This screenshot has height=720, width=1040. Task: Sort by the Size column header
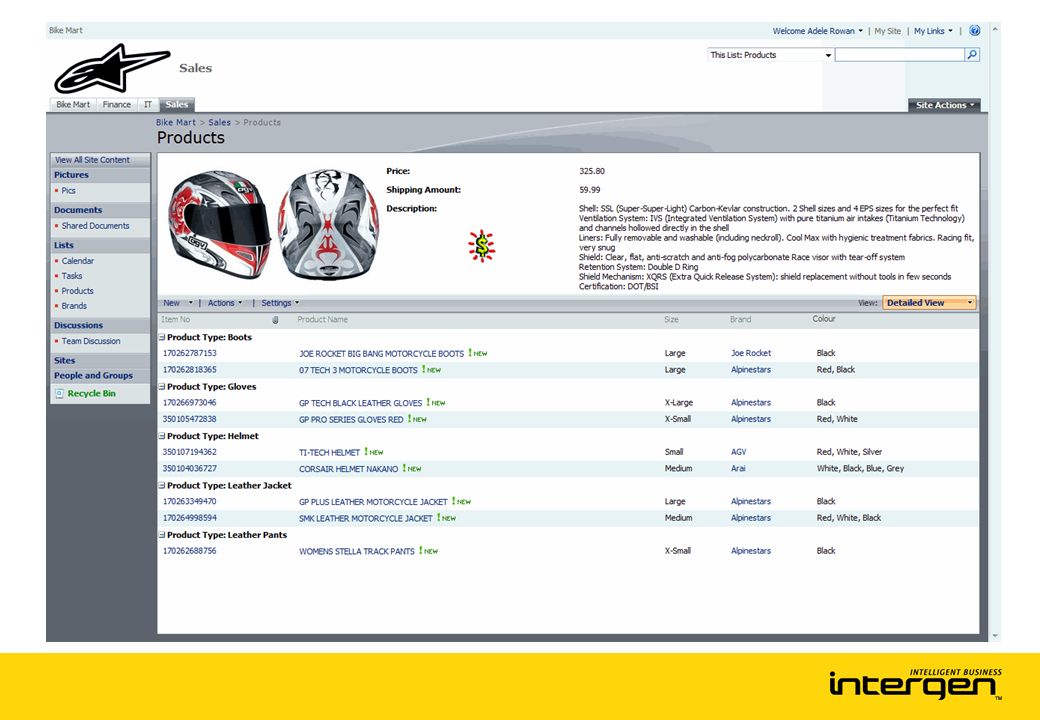pyautogui.click(x=671, y=320)
